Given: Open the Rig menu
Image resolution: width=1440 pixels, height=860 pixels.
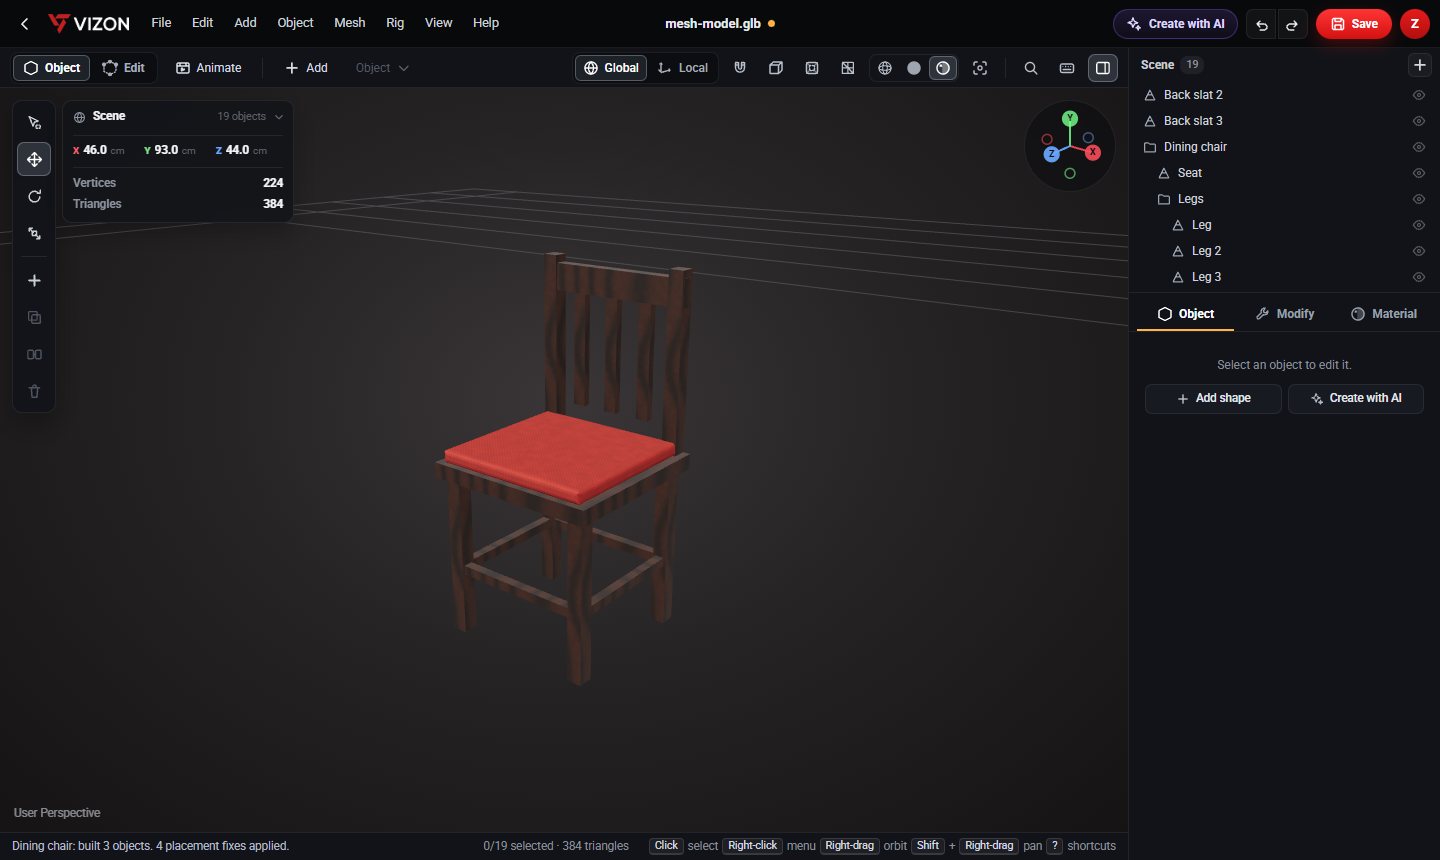Looking at the screenshot, I should point(395,23).
